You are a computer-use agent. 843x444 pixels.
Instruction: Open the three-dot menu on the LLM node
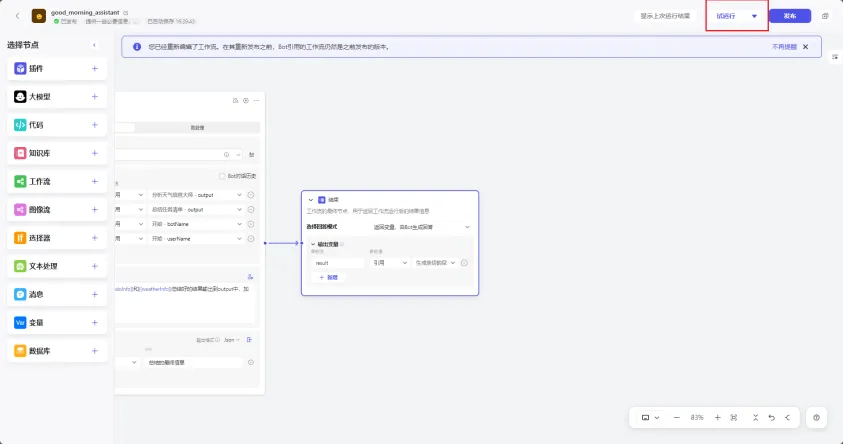pos(256,101)
